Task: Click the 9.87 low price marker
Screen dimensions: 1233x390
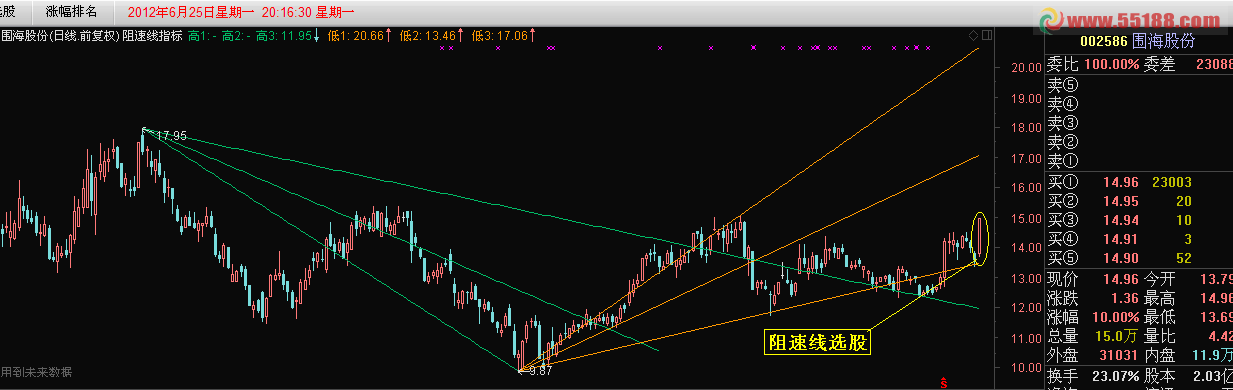Action: pos(541,371)
